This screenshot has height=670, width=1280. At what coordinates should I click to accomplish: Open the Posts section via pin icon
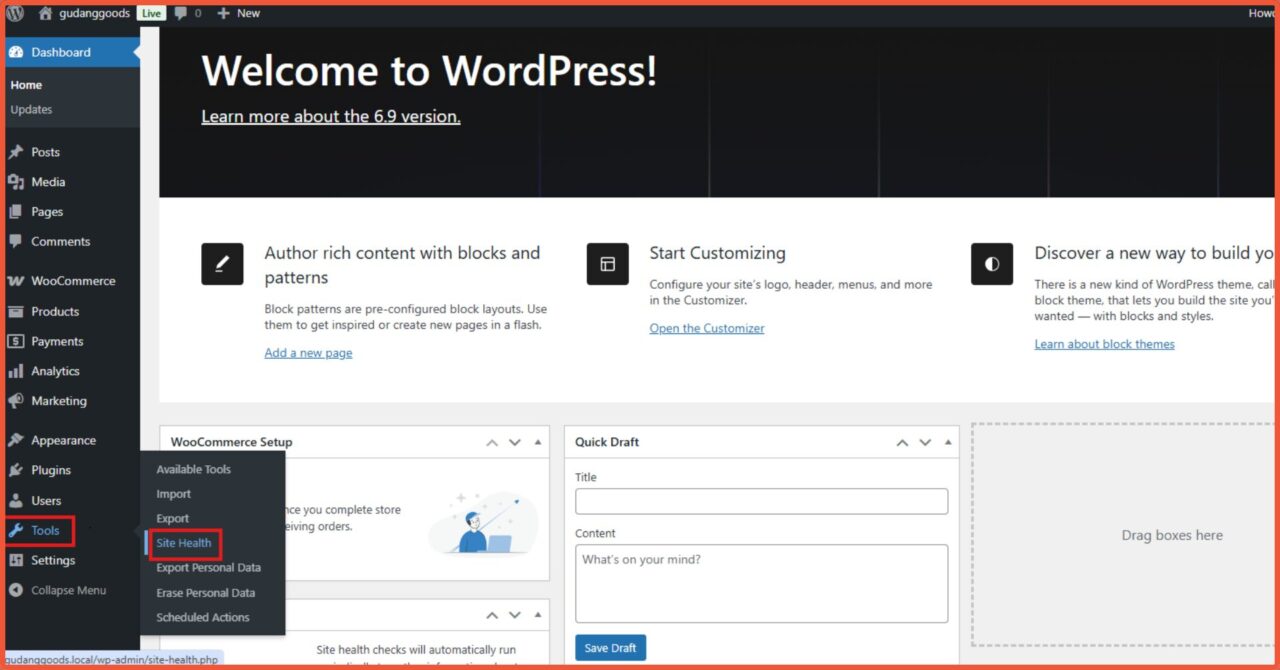(x=14, y=151)
